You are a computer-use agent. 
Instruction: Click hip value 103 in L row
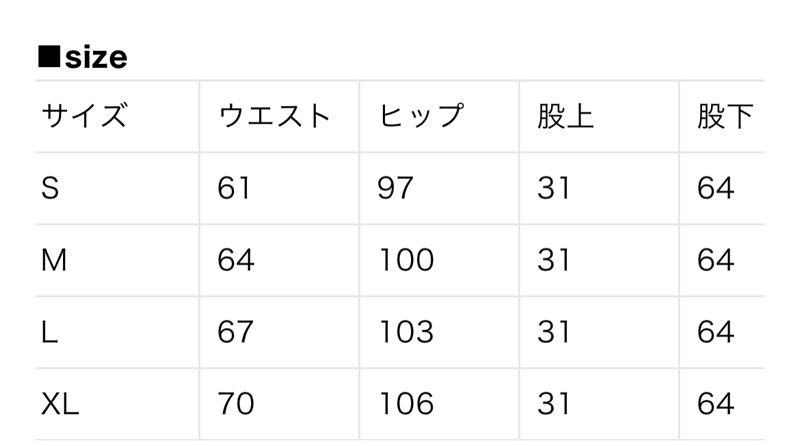(x=407, y=332)
